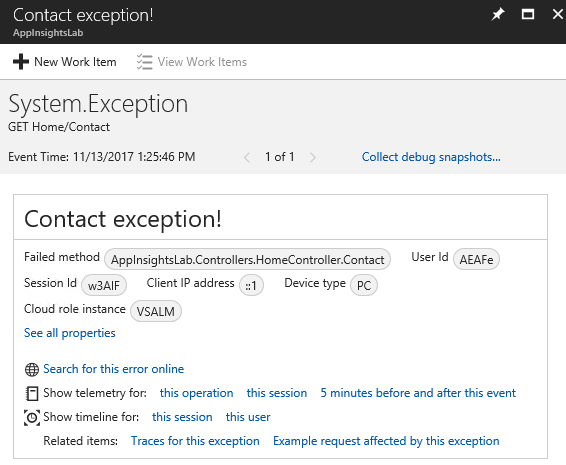Expand See all properties
Image resolution: width=566 pixels, height=465 pixels.
(70, 333)
